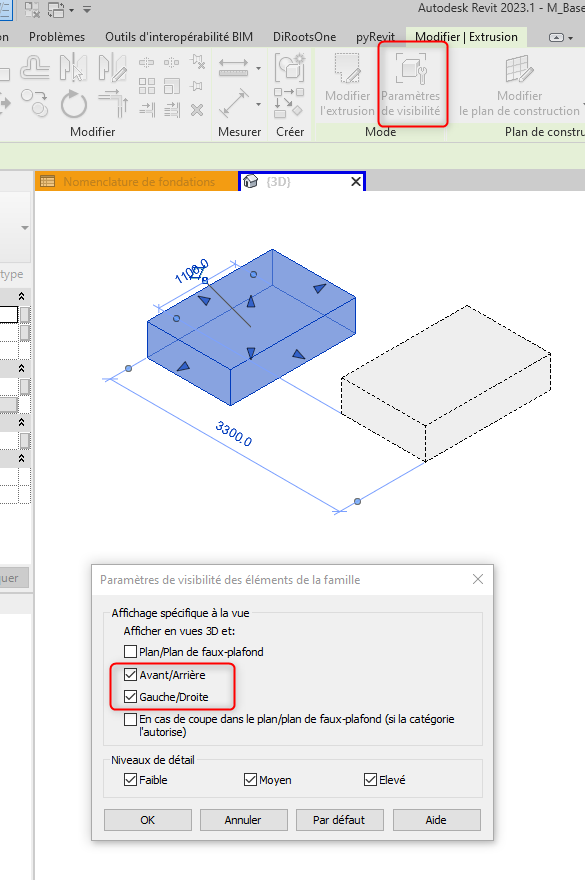Activate Mirror - Pick Axis tool

tap(73, 67)
